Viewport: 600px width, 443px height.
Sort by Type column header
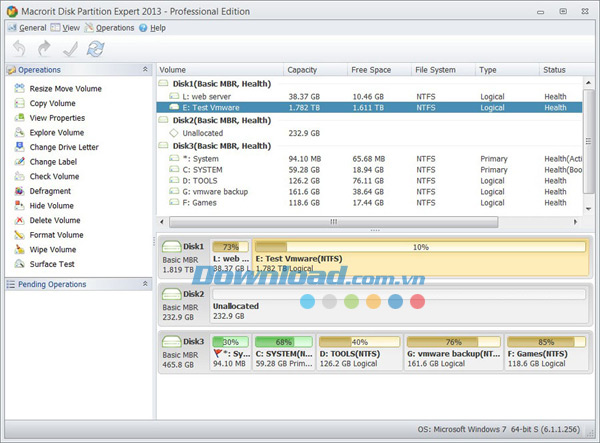(x=507, y=70)
